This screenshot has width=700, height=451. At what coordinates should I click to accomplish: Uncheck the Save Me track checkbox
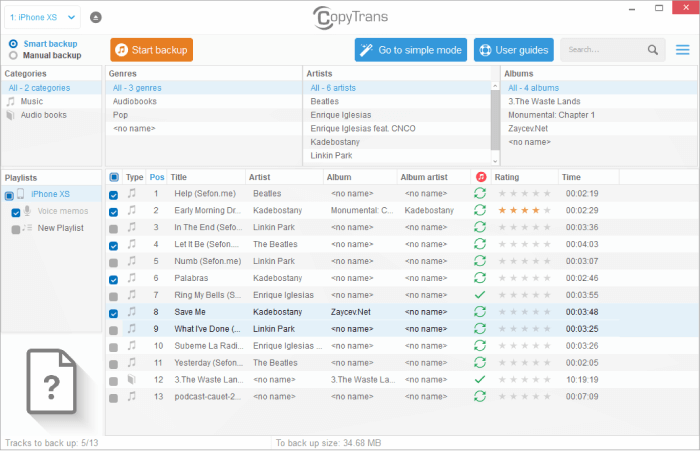point(113,313)
